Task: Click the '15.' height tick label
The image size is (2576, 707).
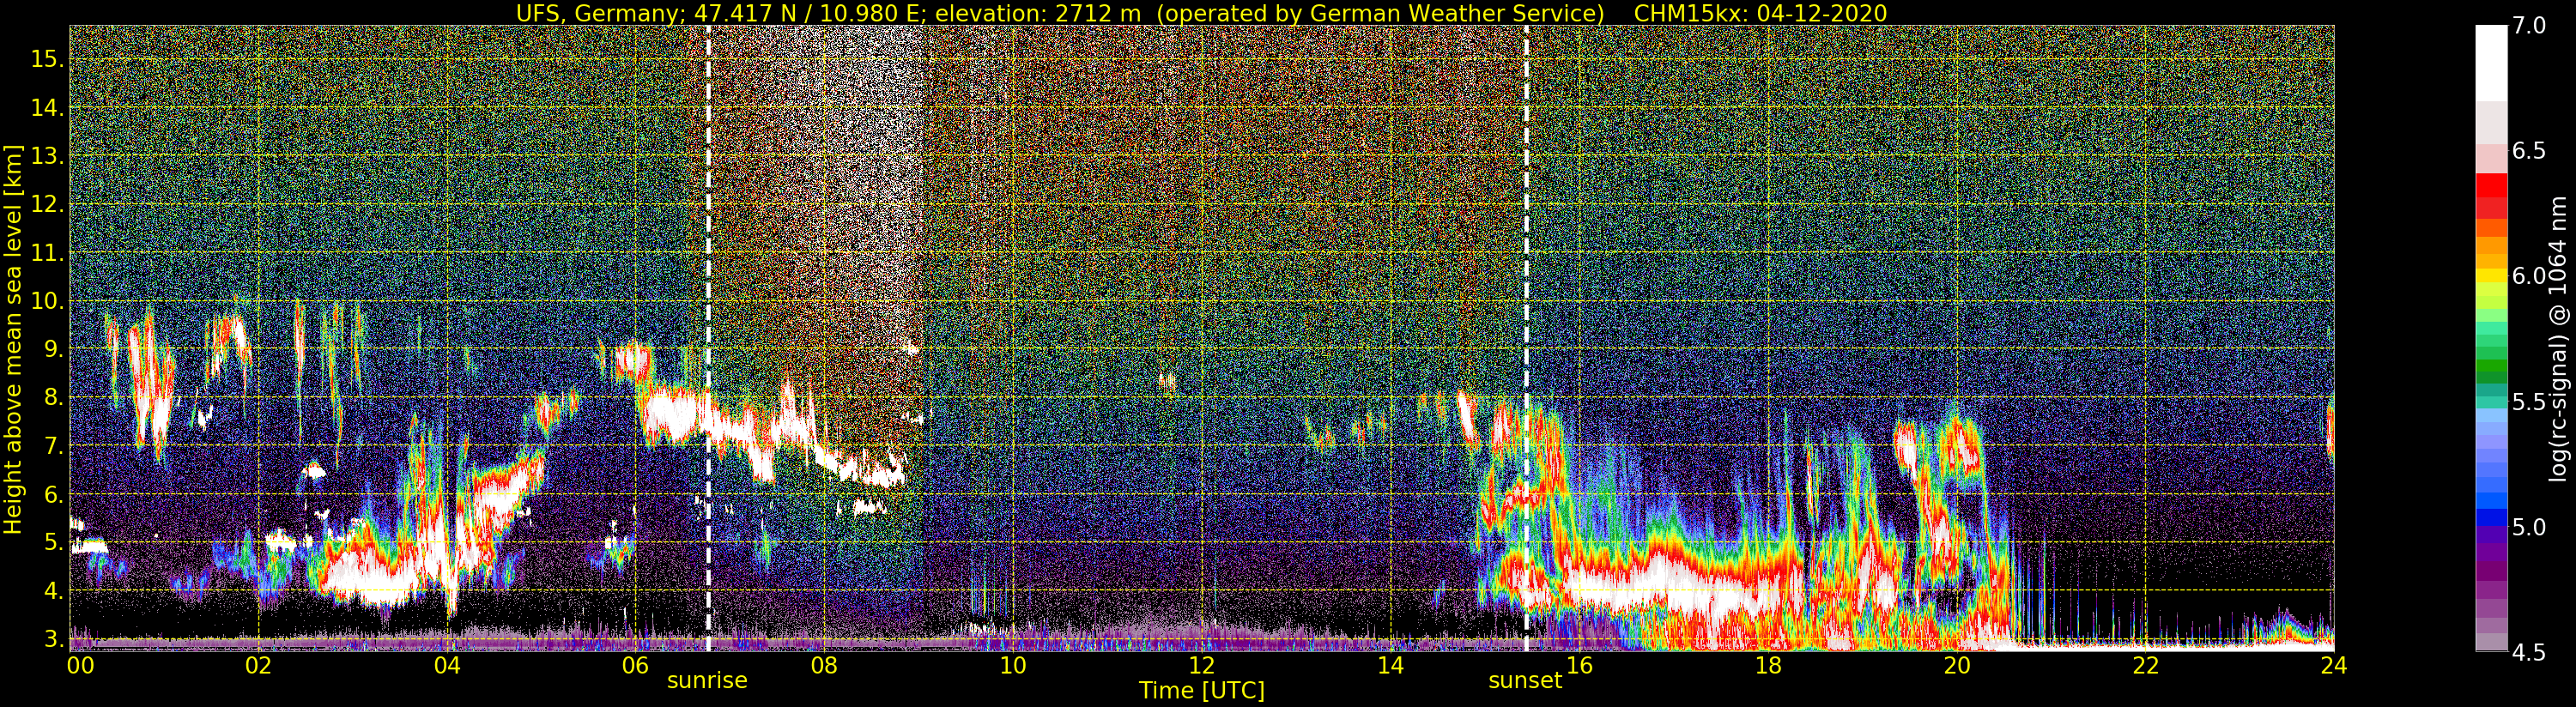Action: coord(47,59)
